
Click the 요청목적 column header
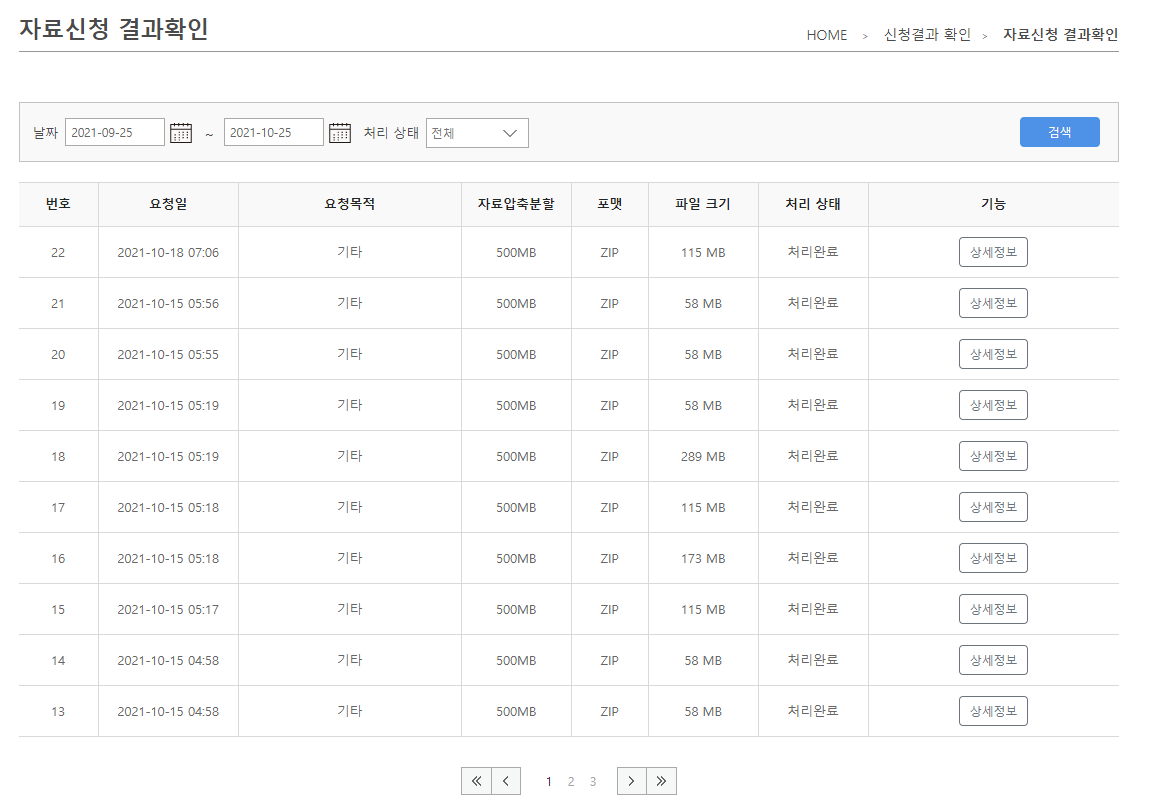coord(350,204)
